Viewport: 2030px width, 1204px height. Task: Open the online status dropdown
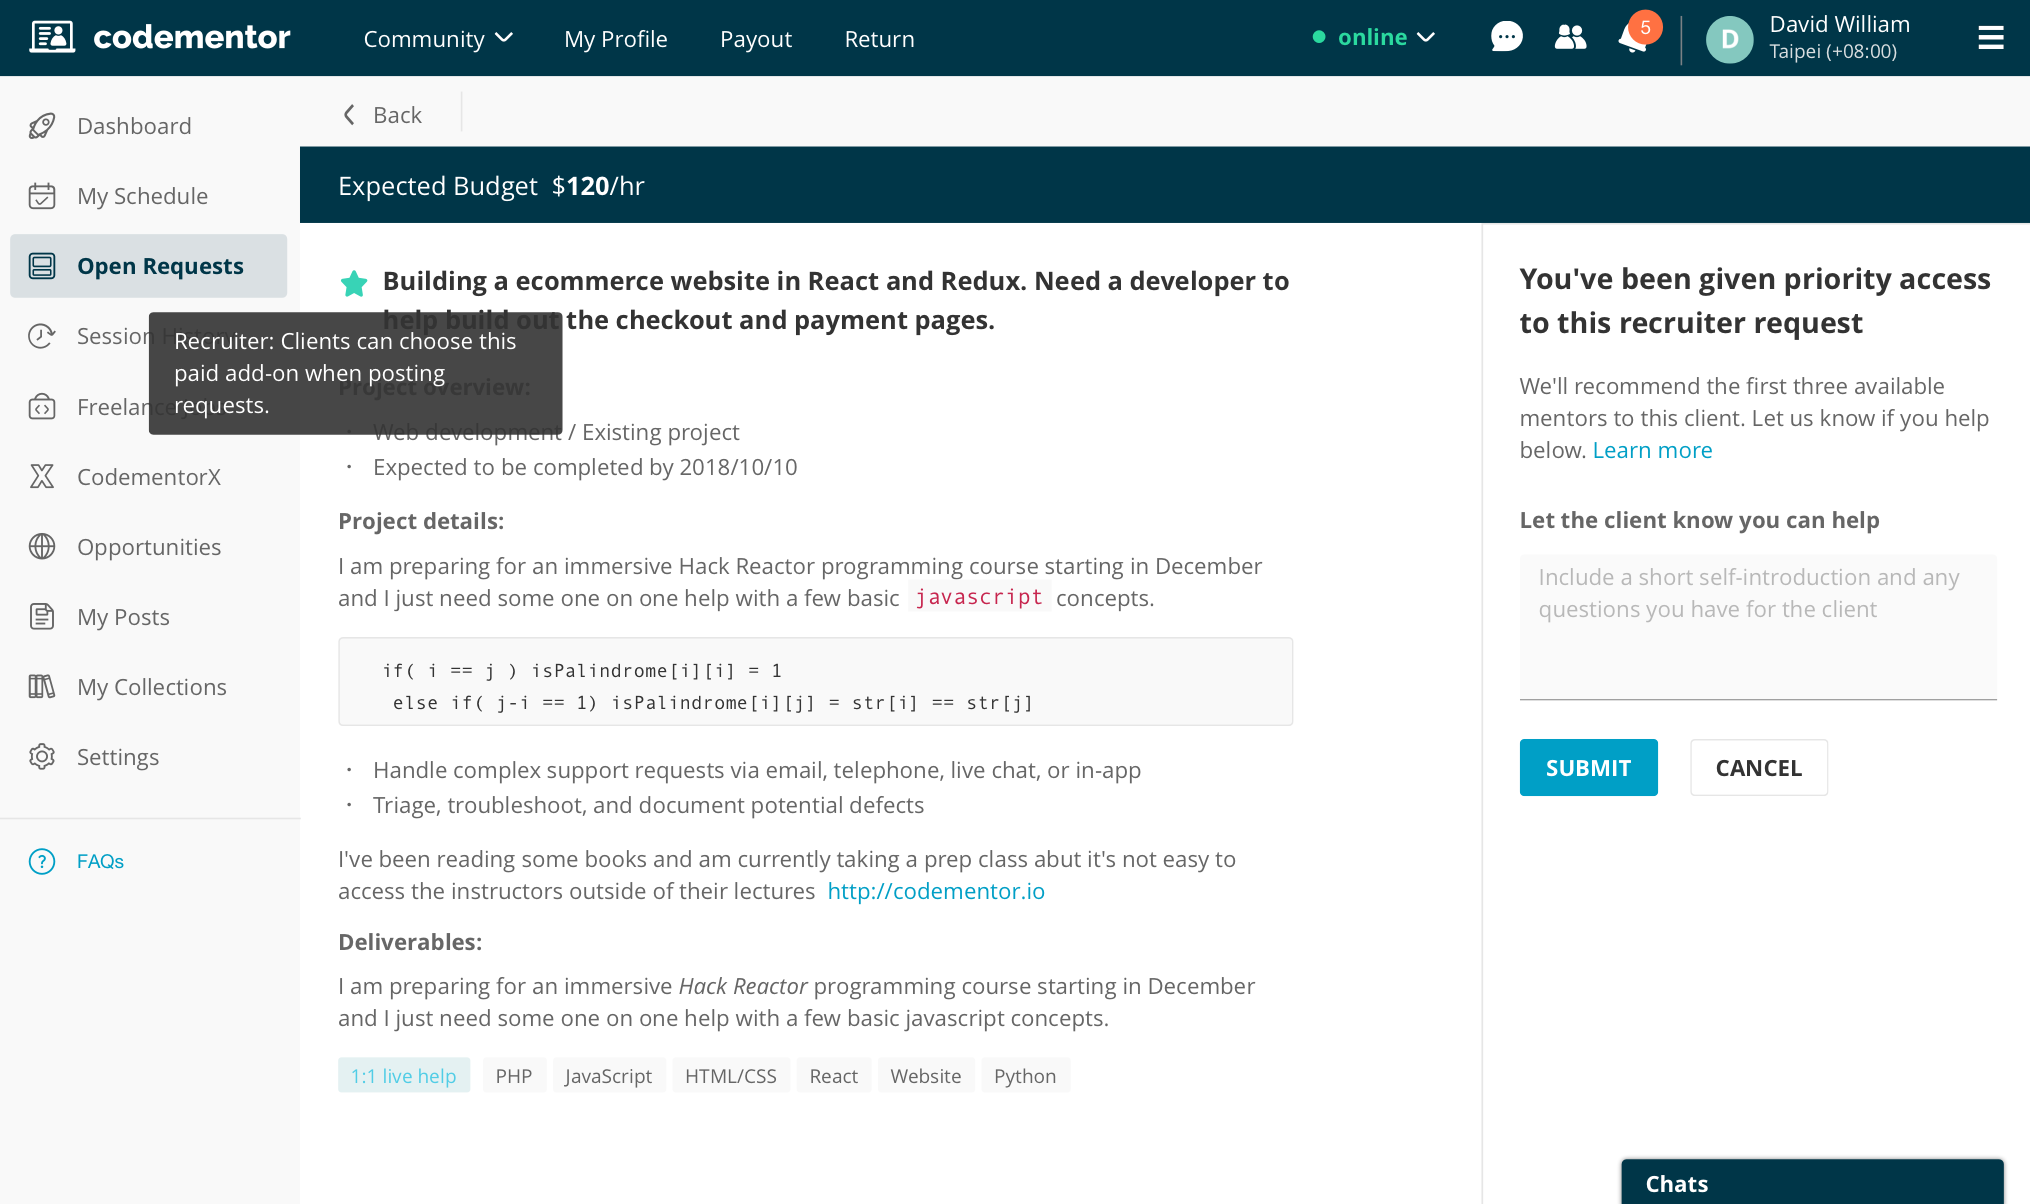[x=1374, y=37]
